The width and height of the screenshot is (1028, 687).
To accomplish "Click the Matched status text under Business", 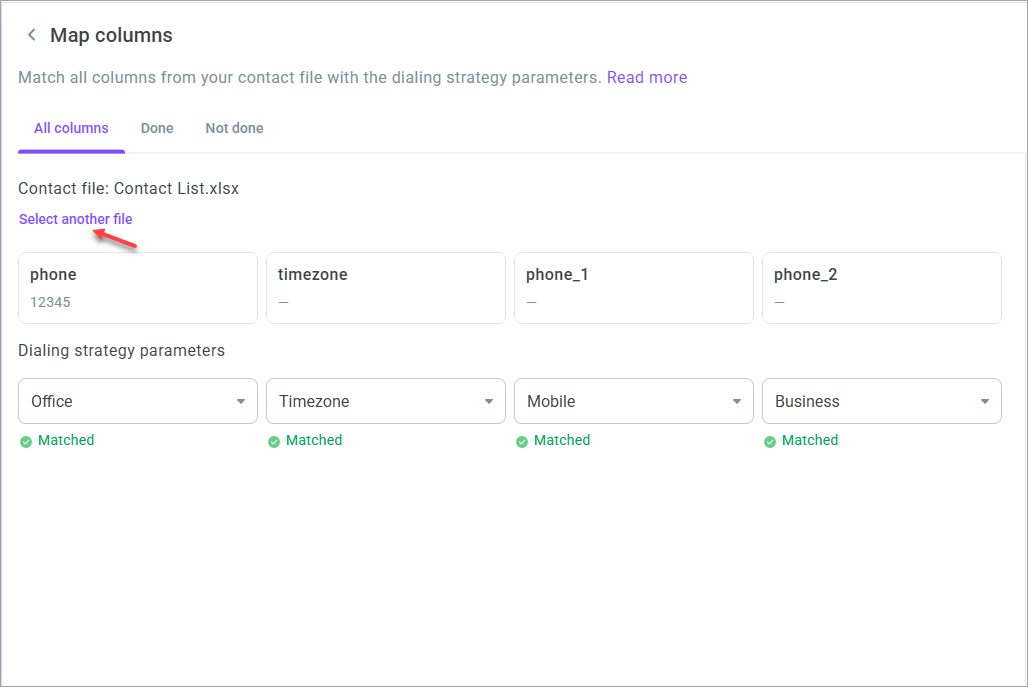I will [x=810, y=441].
